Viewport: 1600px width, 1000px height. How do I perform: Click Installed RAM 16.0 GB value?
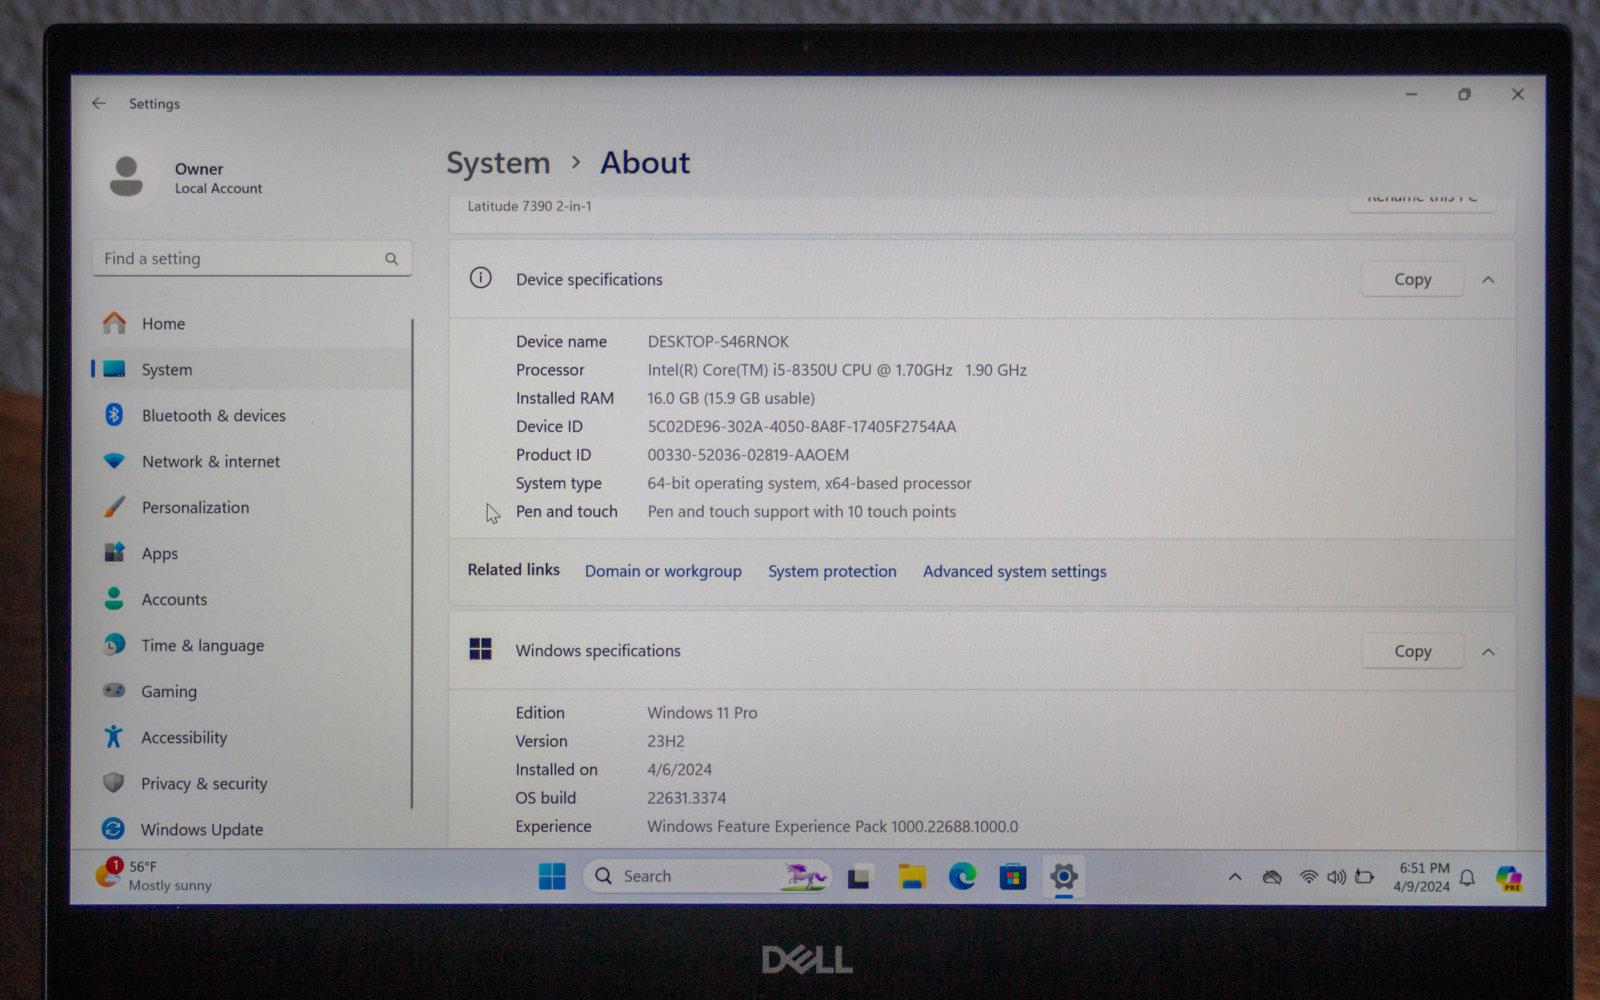click(731, 399)
